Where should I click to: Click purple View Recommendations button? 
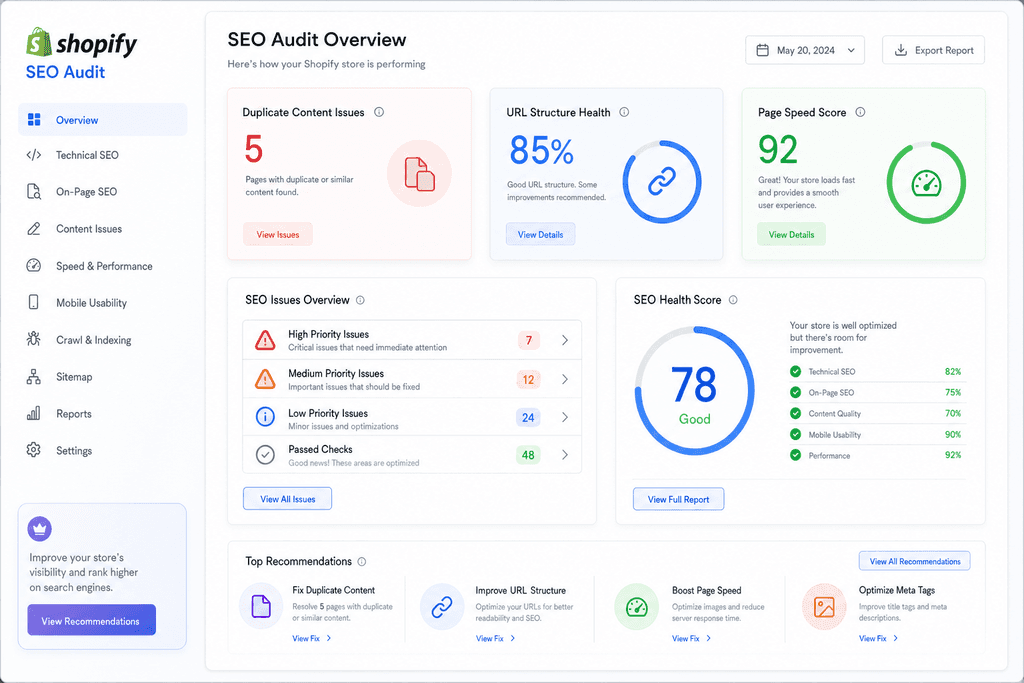[91, 620]
